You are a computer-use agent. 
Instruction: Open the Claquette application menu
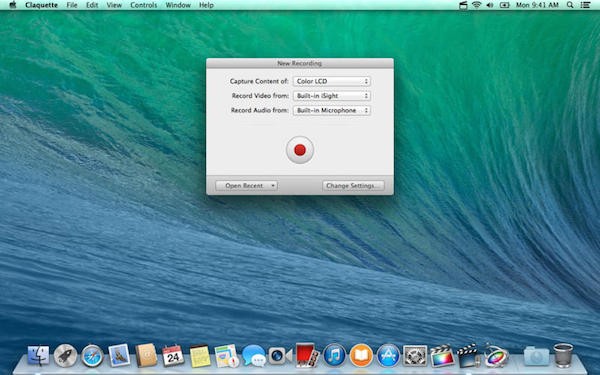[41, 5]
